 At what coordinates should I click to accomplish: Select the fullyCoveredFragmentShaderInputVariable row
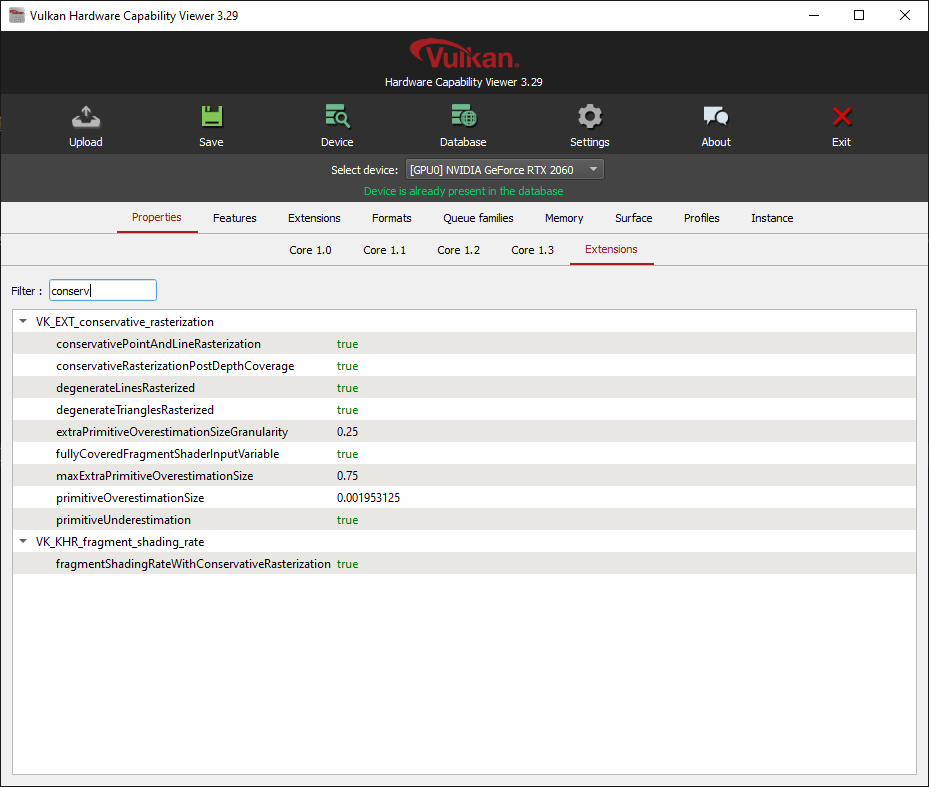(464, 453)
